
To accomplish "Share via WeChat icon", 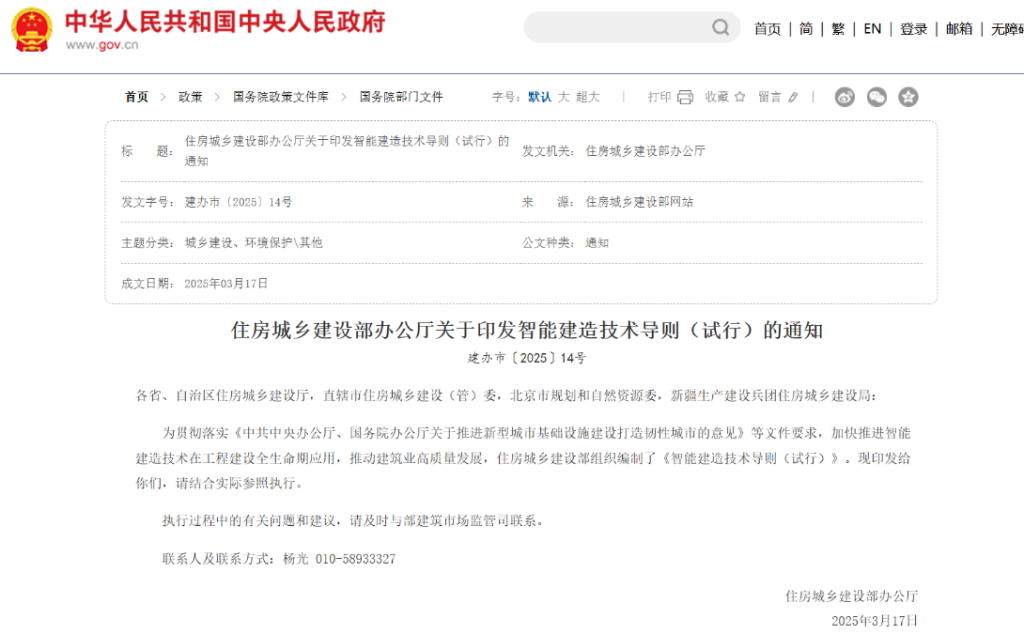I will 876,97.
